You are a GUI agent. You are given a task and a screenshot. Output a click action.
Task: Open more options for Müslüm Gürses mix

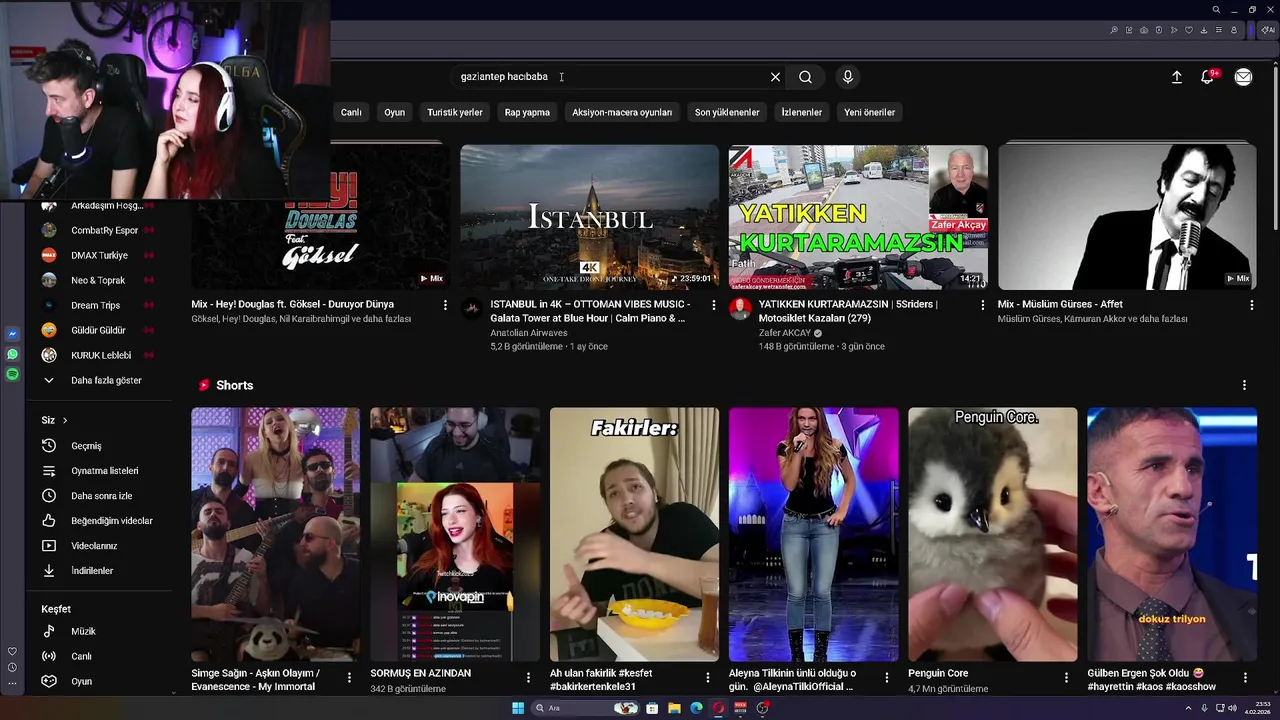(x=1252, y=305)
